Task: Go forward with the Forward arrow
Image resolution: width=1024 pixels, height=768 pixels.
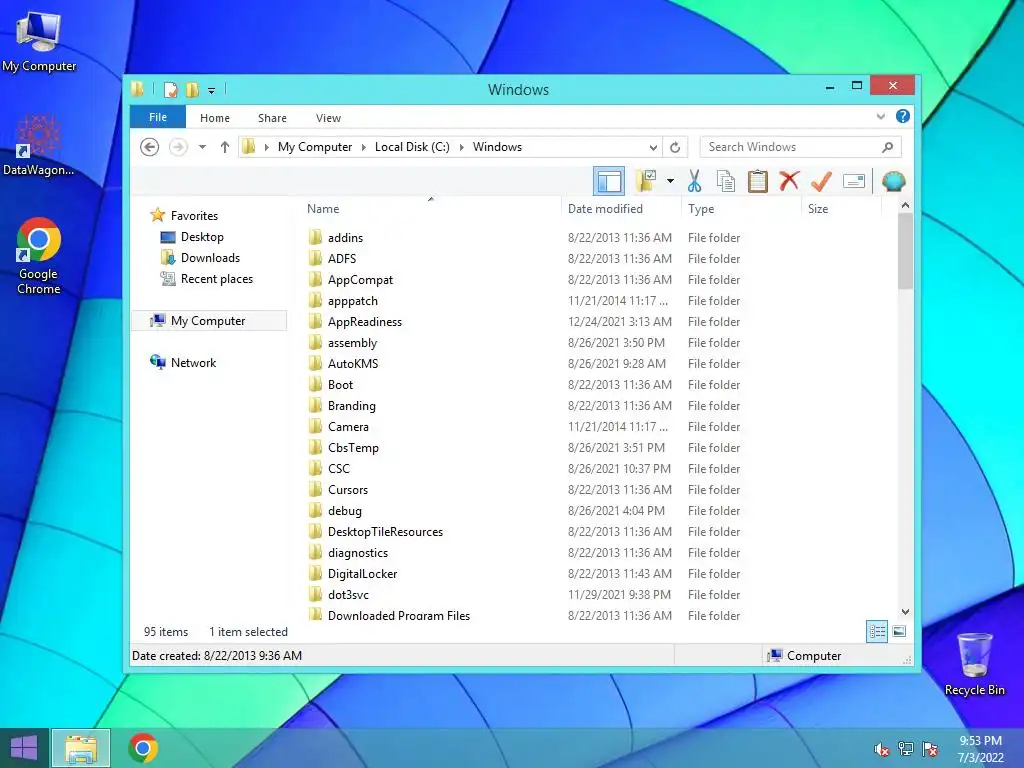Action: tap(178, 147)
